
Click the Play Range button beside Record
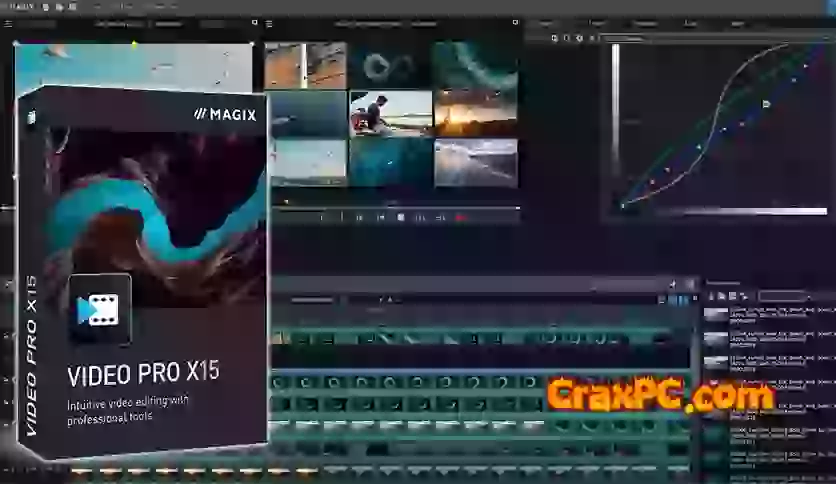coord(441,217)
